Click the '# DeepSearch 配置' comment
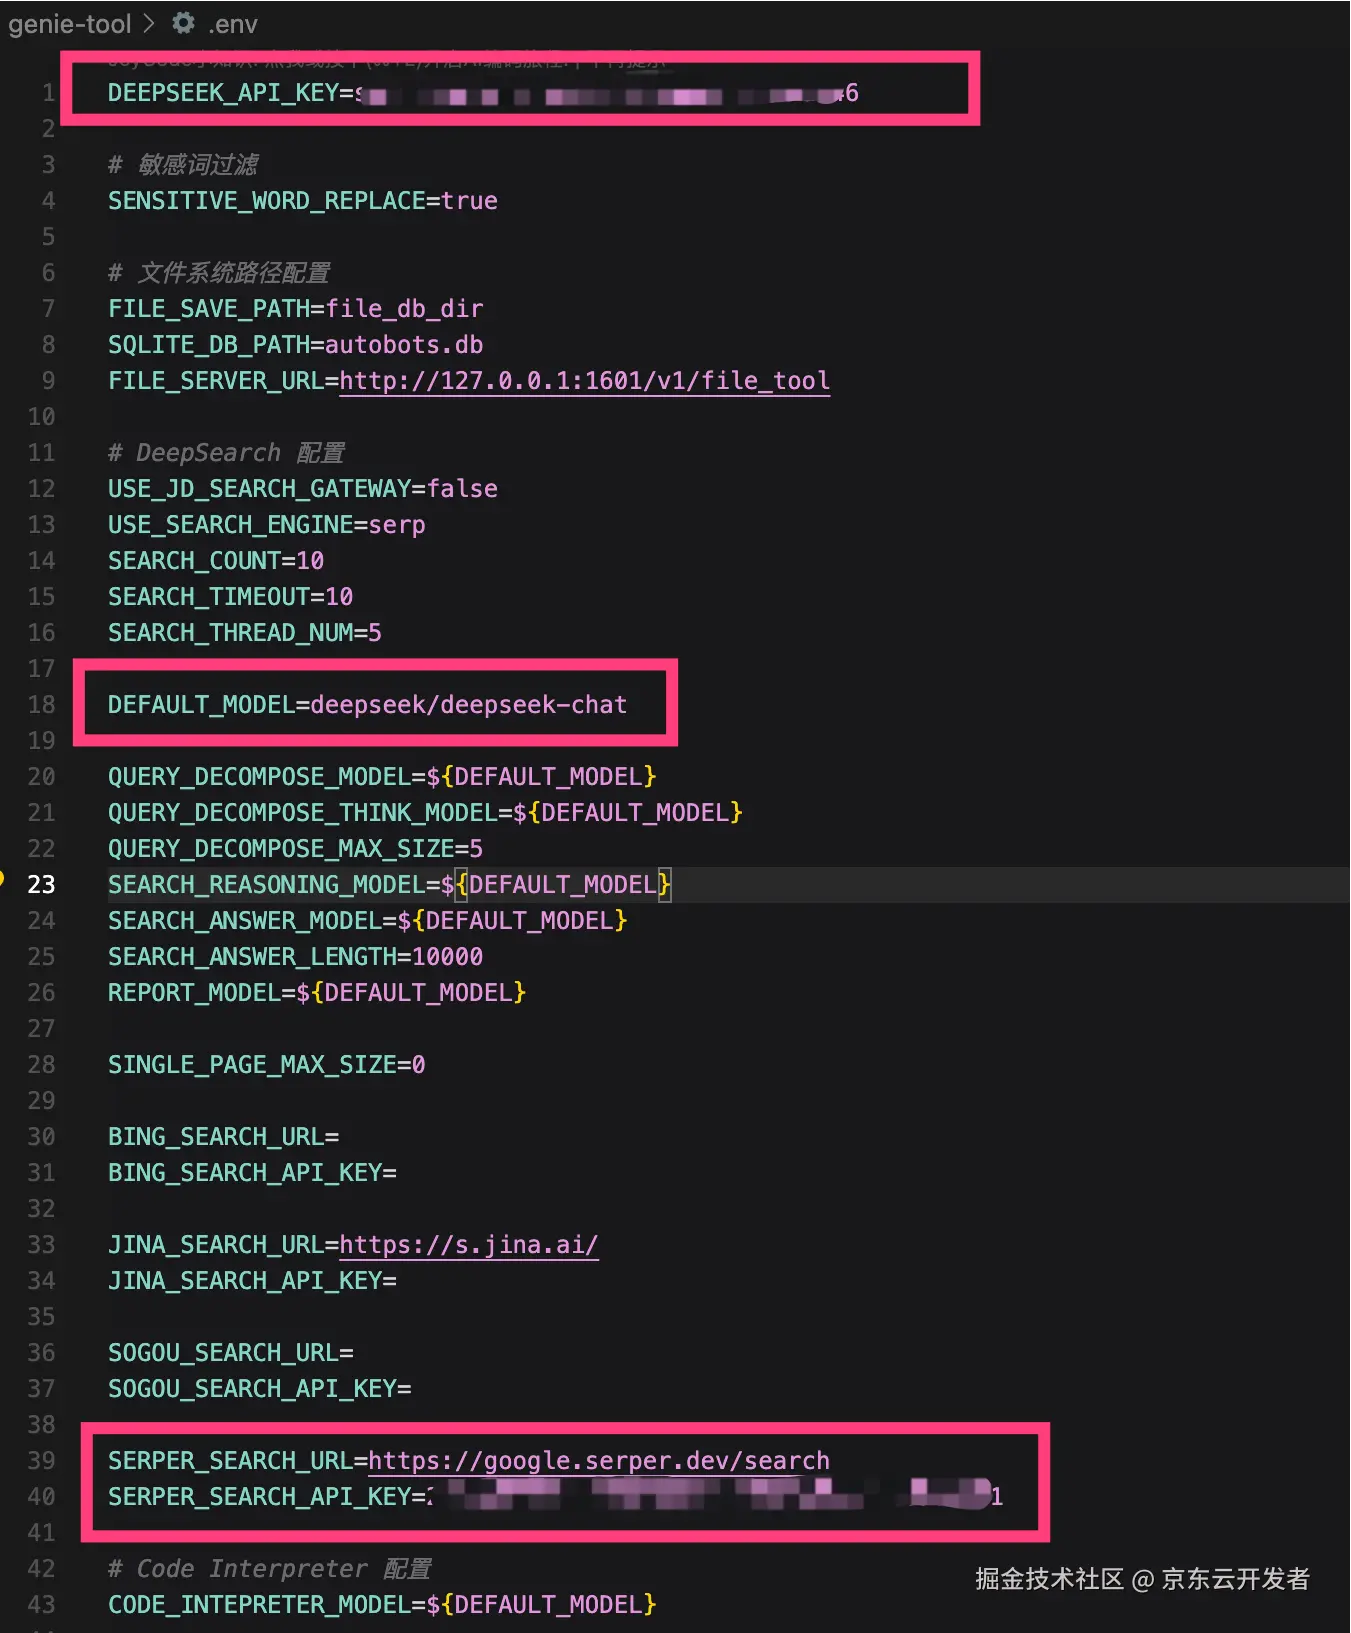The image size is (1351, 1633). click(226, 453)
